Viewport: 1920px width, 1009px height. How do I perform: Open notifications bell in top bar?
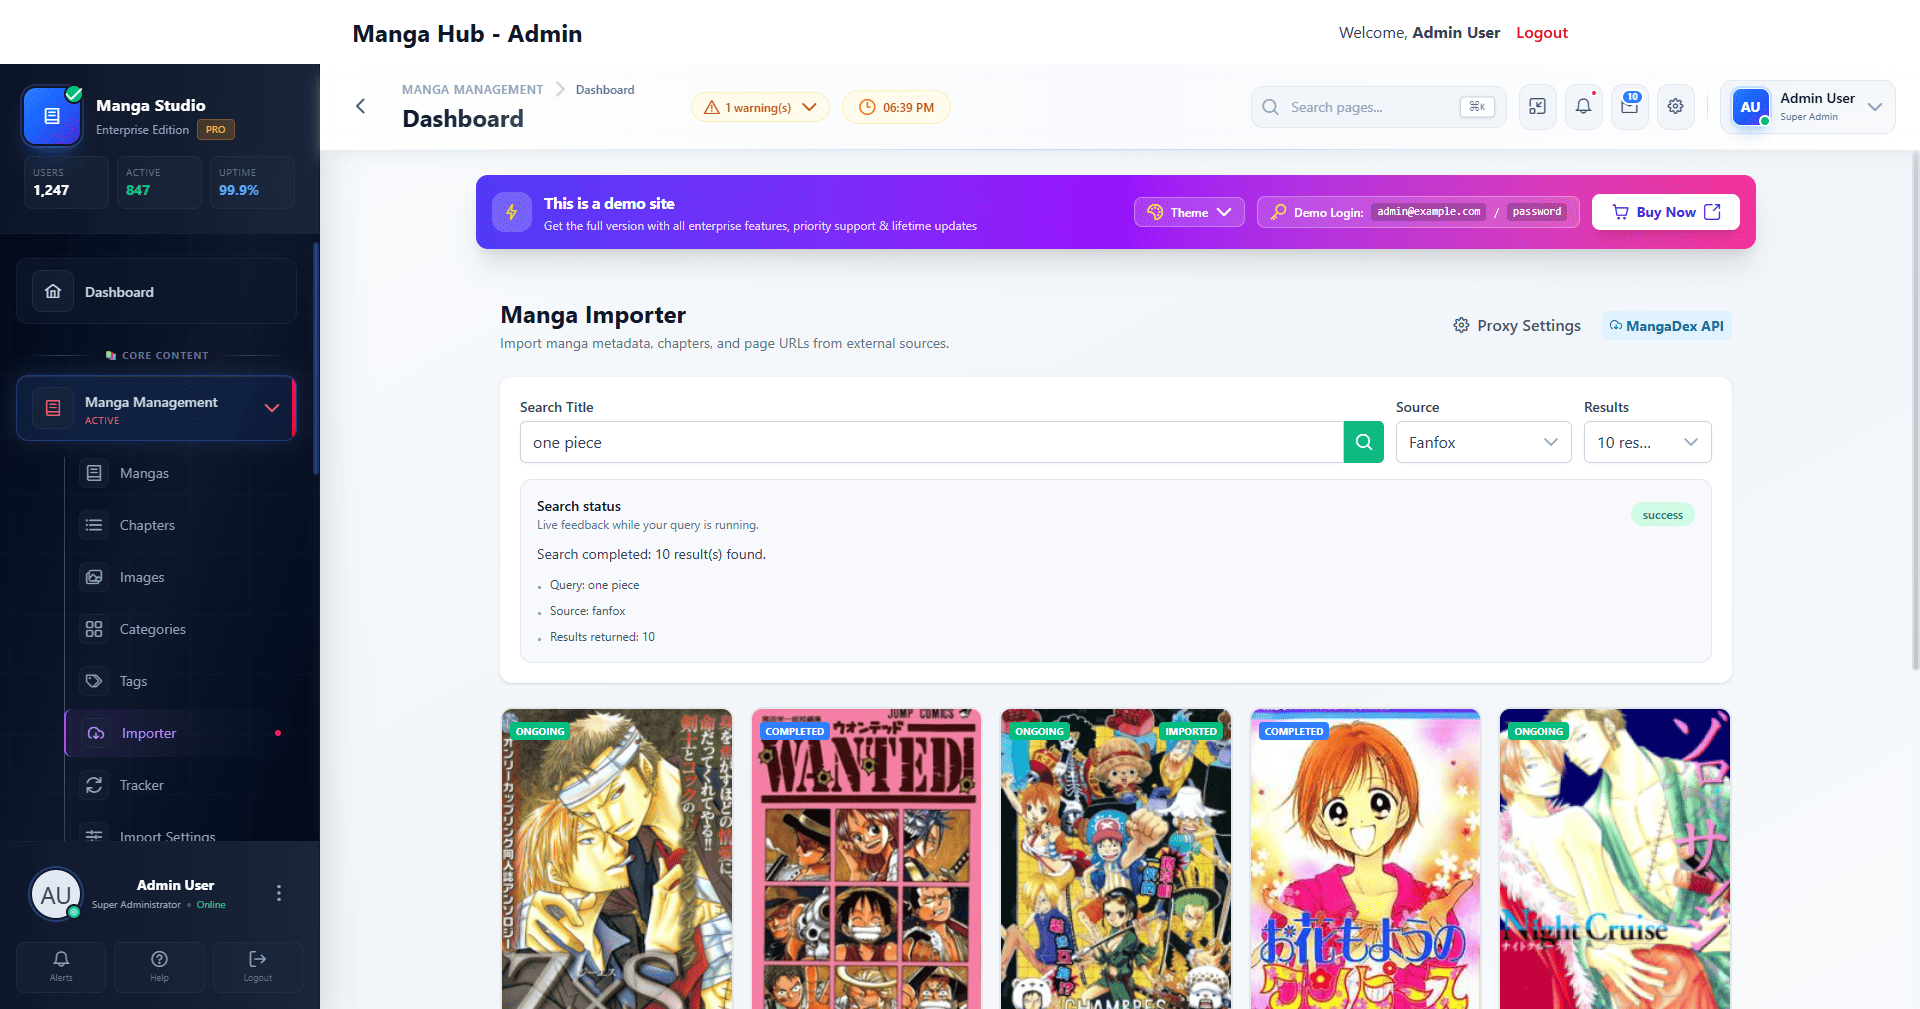[x=1584, y=107]
